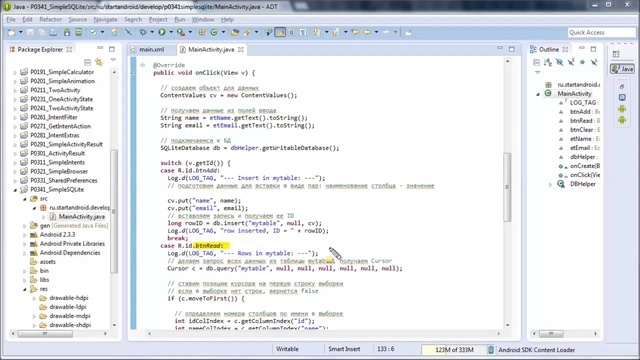Image resolution: width=640 pixels, height=360 pixels.
Task: Click the Print icon in the toolbar
Action: click(x=53, y=32)
